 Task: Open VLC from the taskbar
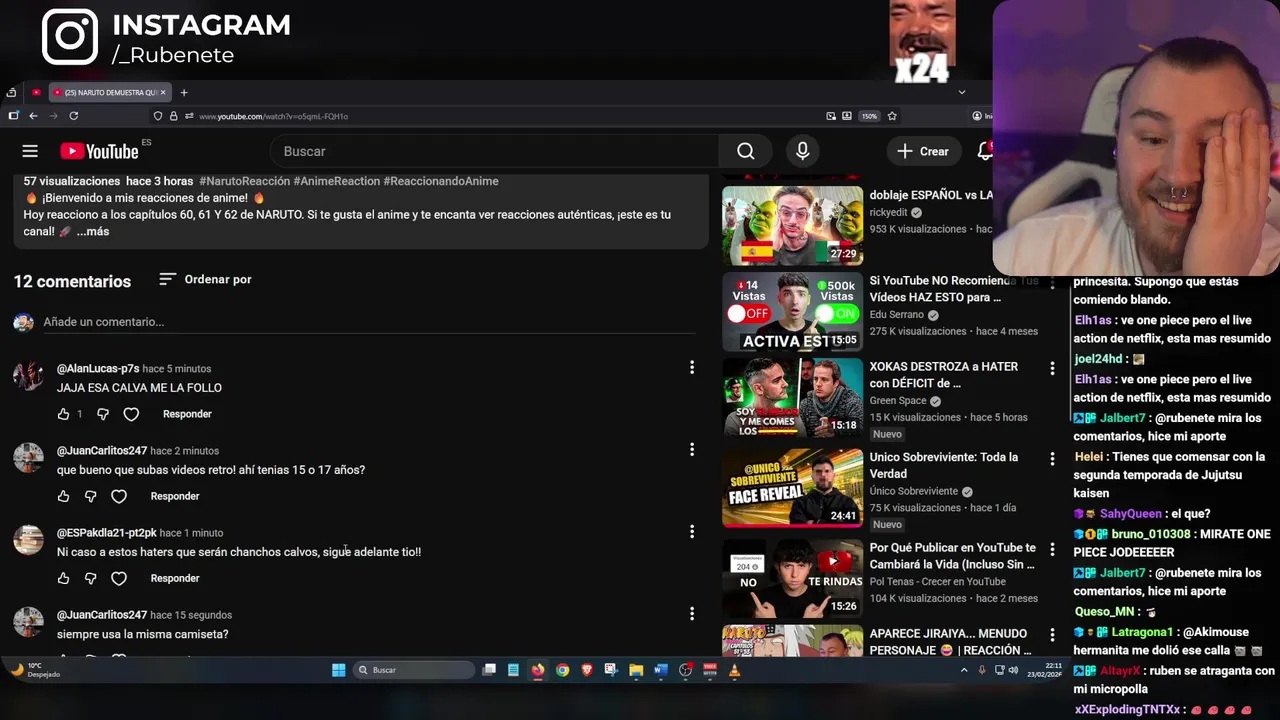734,670
